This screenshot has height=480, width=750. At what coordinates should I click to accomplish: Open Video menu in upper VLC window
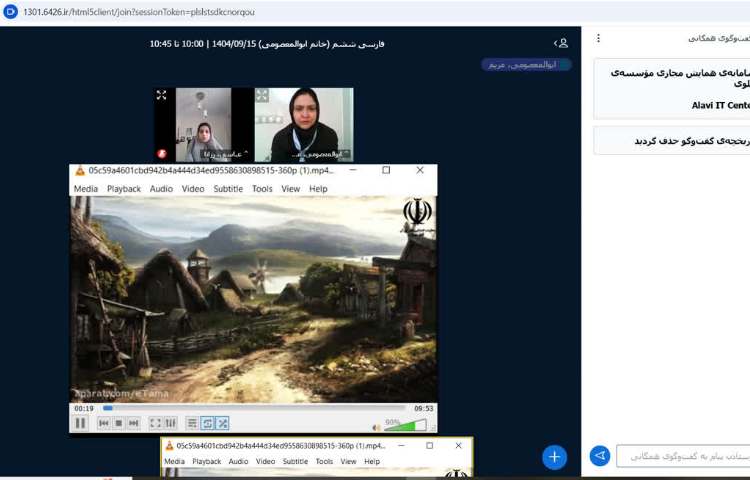point(193,189)
